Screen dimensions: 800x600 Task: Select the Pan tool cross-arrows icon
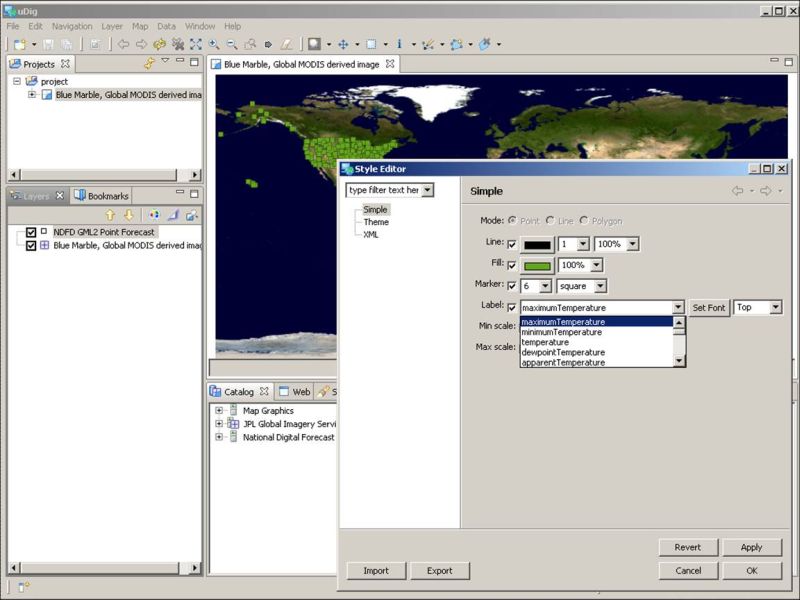click(x=343, y=44)
